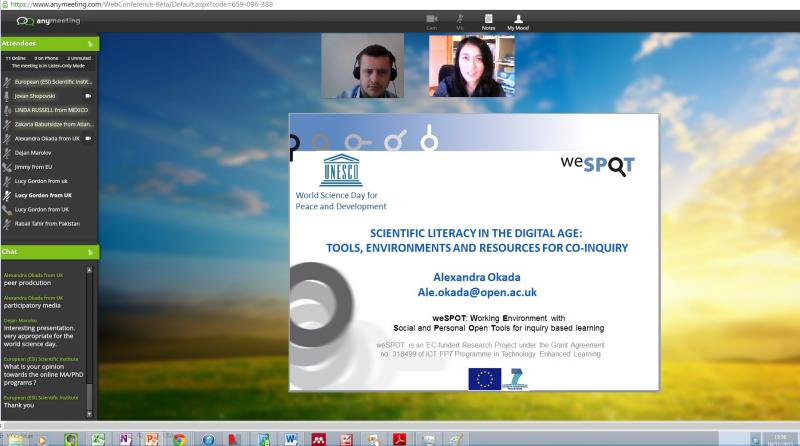Click the chat panel scrollbar

90,340
